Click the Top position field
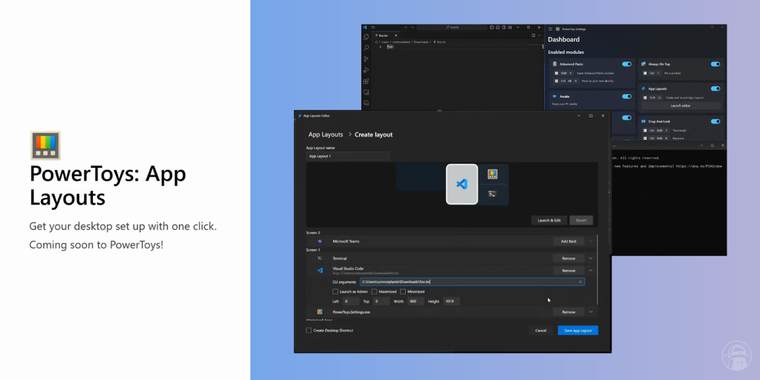Screen dimensions: 760x380 click(380, 301)
